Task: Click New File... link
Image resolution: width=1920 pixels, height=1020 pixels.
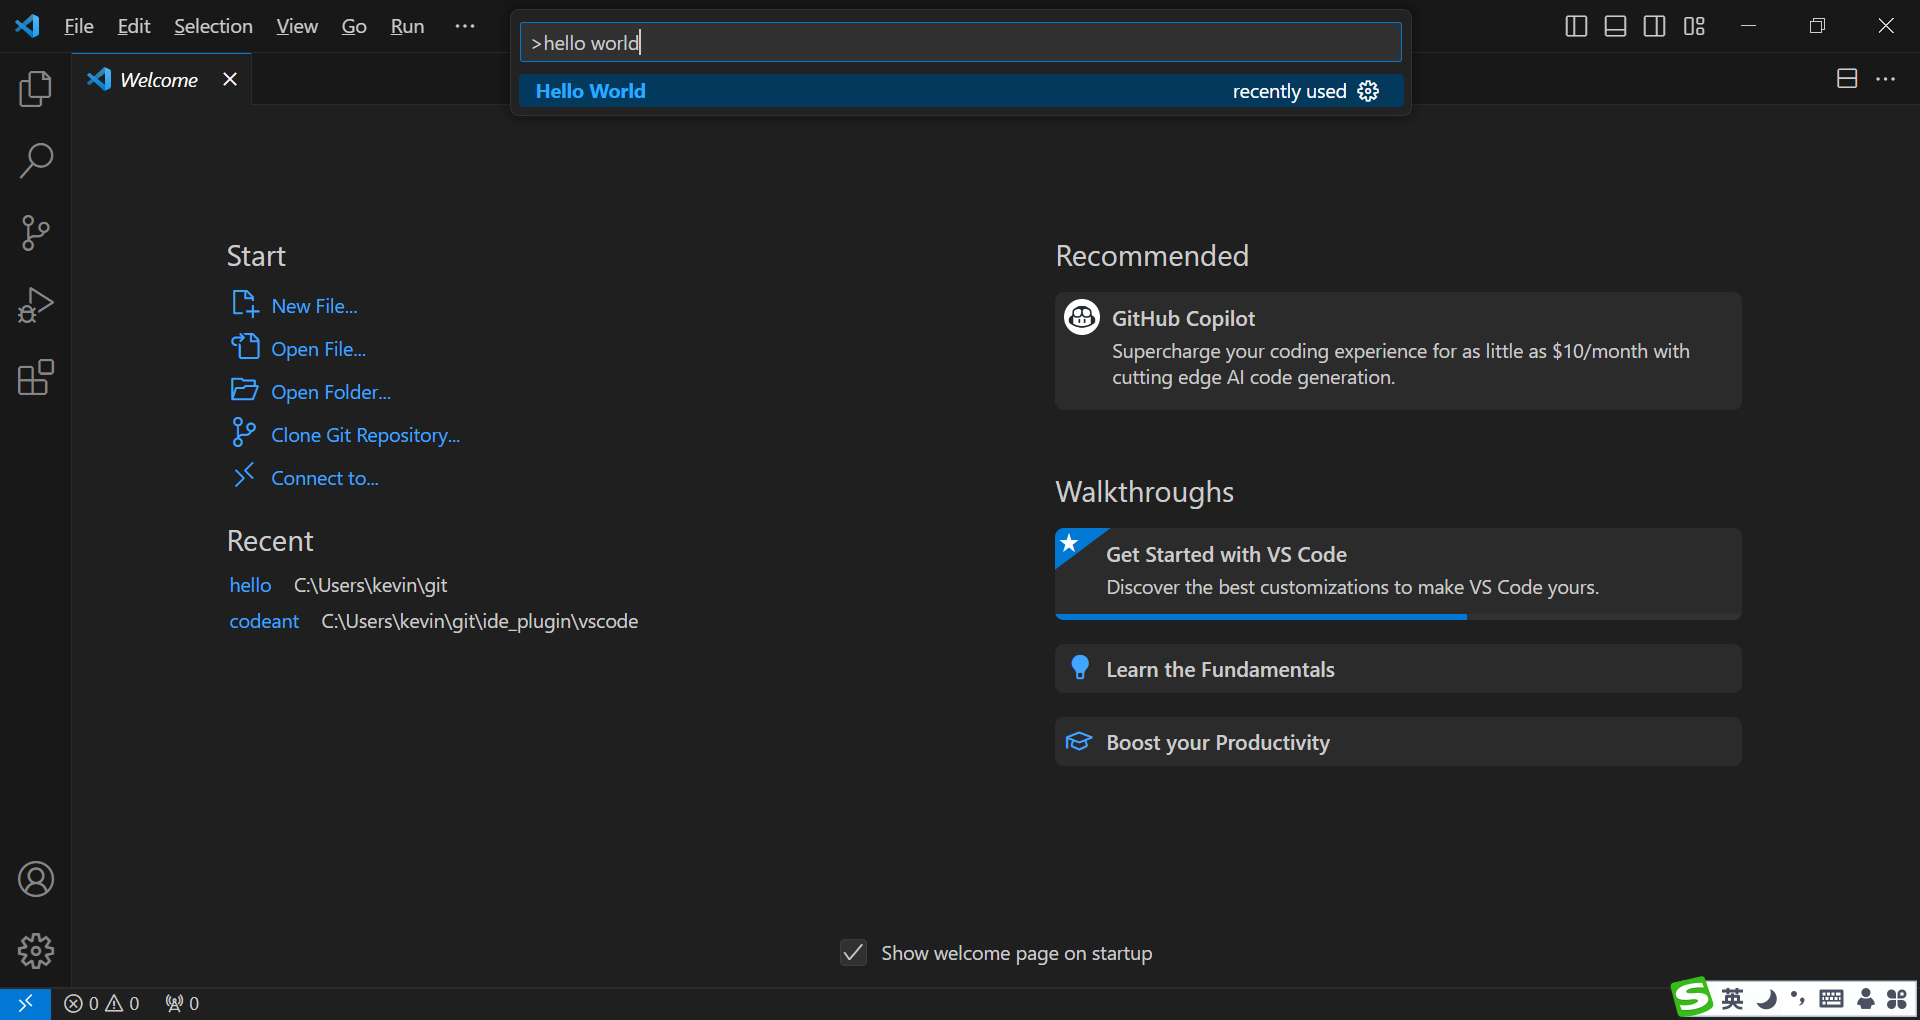Action: [x=315, y=306]
